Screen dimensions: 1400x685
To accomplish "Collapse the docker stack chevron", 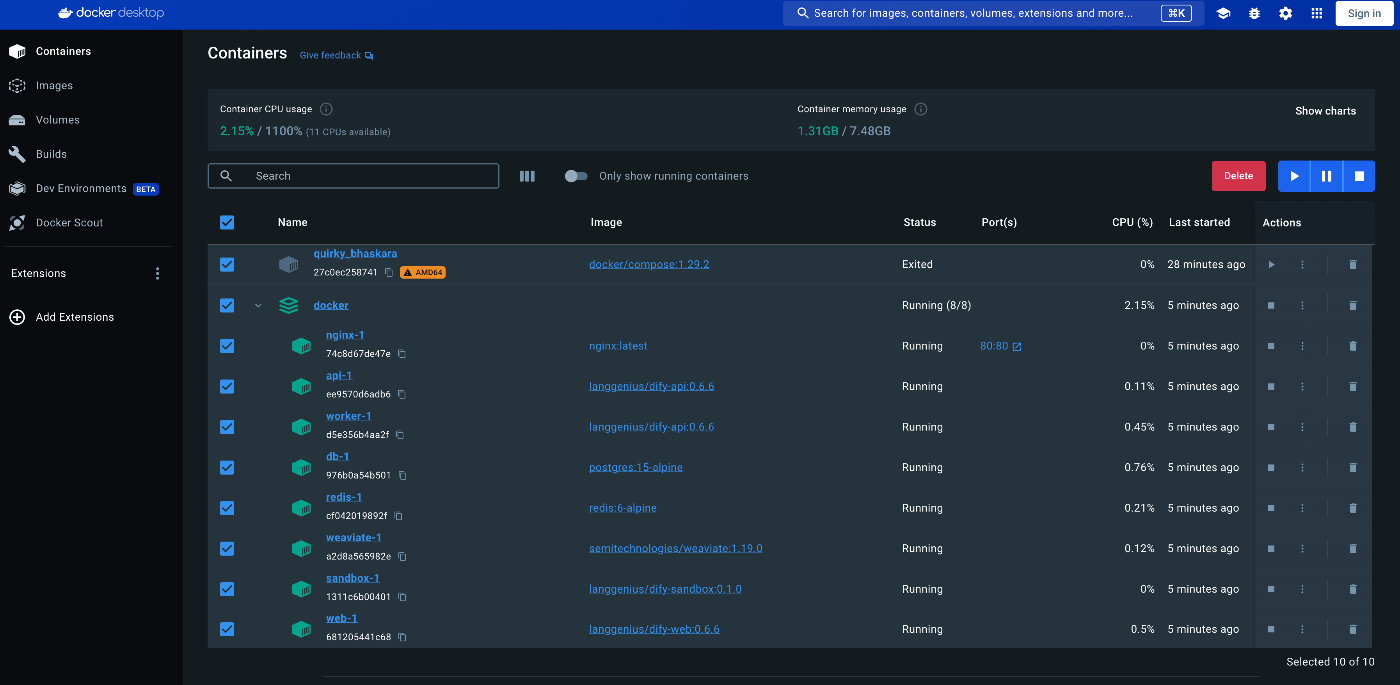I will pyautogui.click(x=258, y=306).
